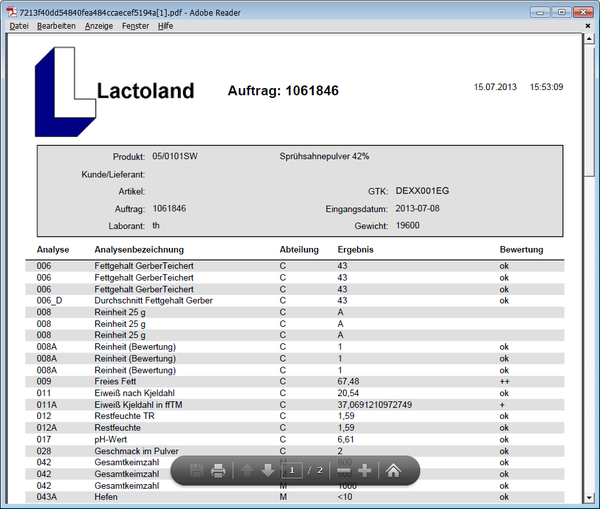Click result '37,0691210972749'
The image size is (600, 509).
[x=375, y=405]
